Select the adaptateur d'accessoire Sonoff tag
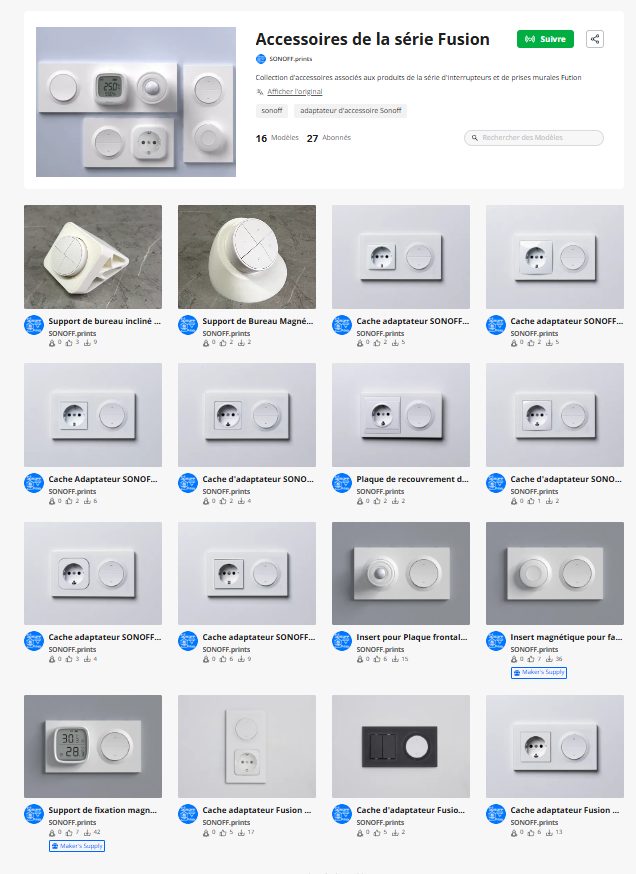 pyautogui.click(x=351, y=111)
